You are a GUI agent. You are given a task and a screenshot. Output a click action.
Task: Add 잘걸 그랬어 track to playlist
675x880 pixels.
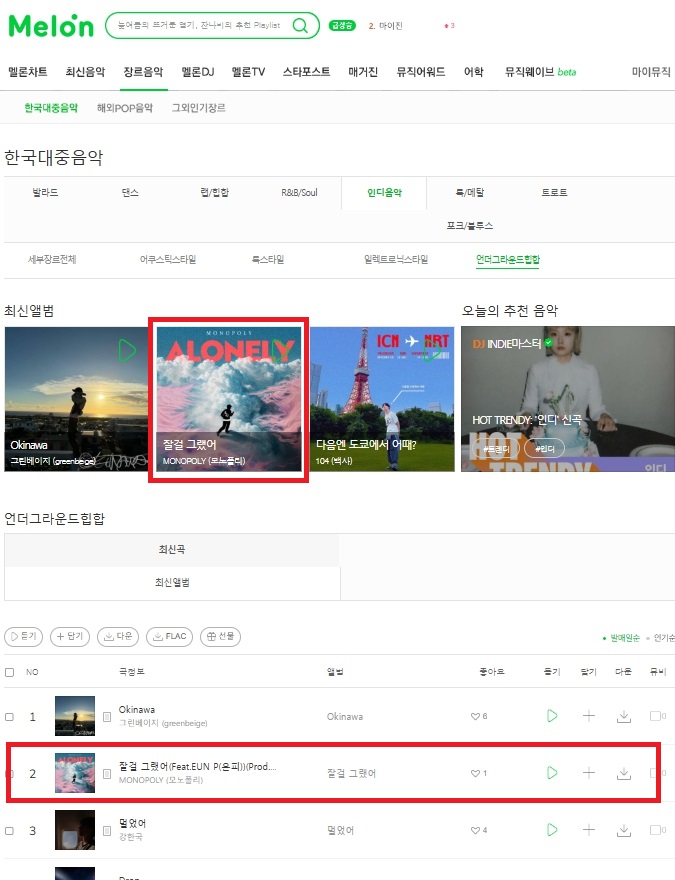click(x=589, y=773)
